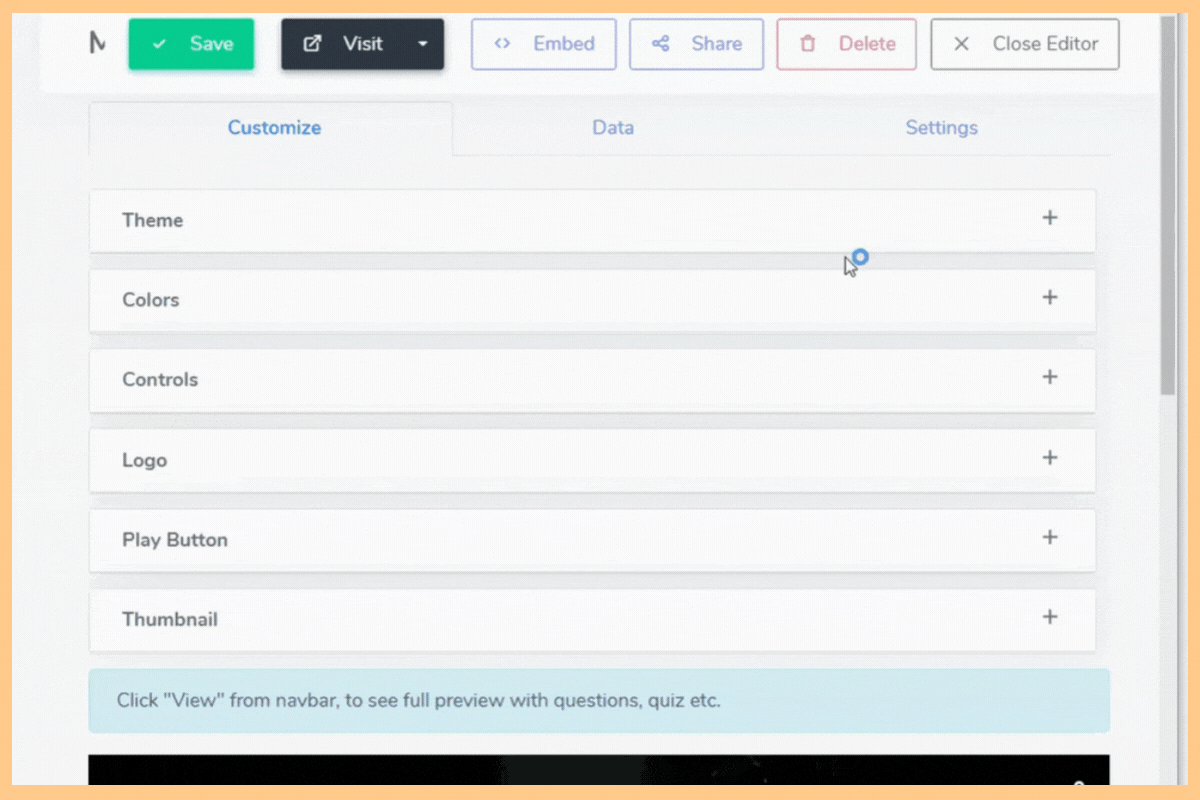1200x800 pixels.
Task: Click the X icon on Close Editor
Action: click(x=961, y=43)
